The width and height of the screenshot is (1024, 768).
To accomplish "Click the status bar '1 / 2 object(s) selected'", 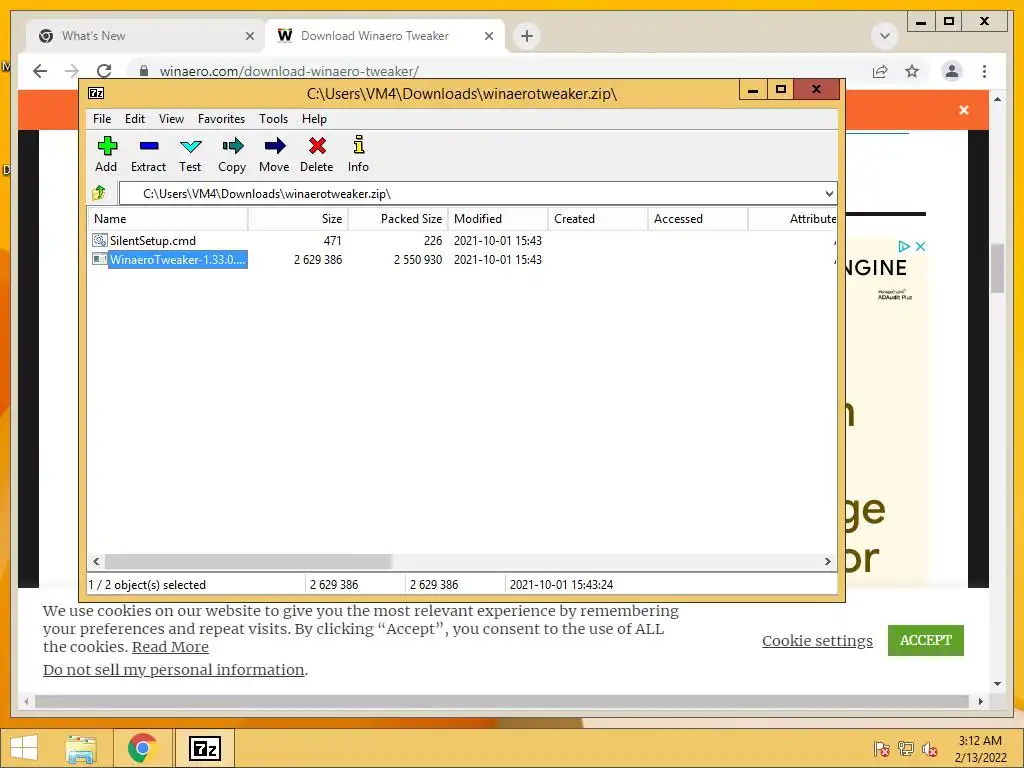I will [147, 584].
